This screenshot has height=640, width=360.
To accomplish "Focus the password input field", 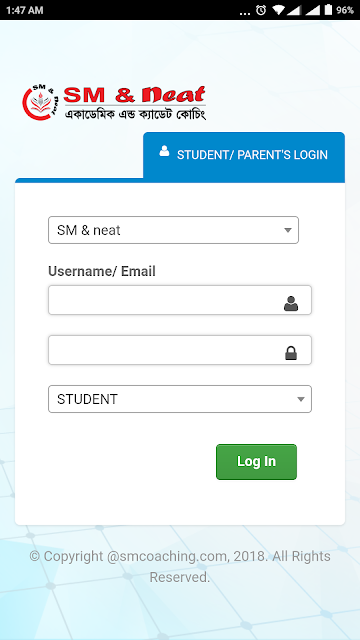I will pos(180,350).
